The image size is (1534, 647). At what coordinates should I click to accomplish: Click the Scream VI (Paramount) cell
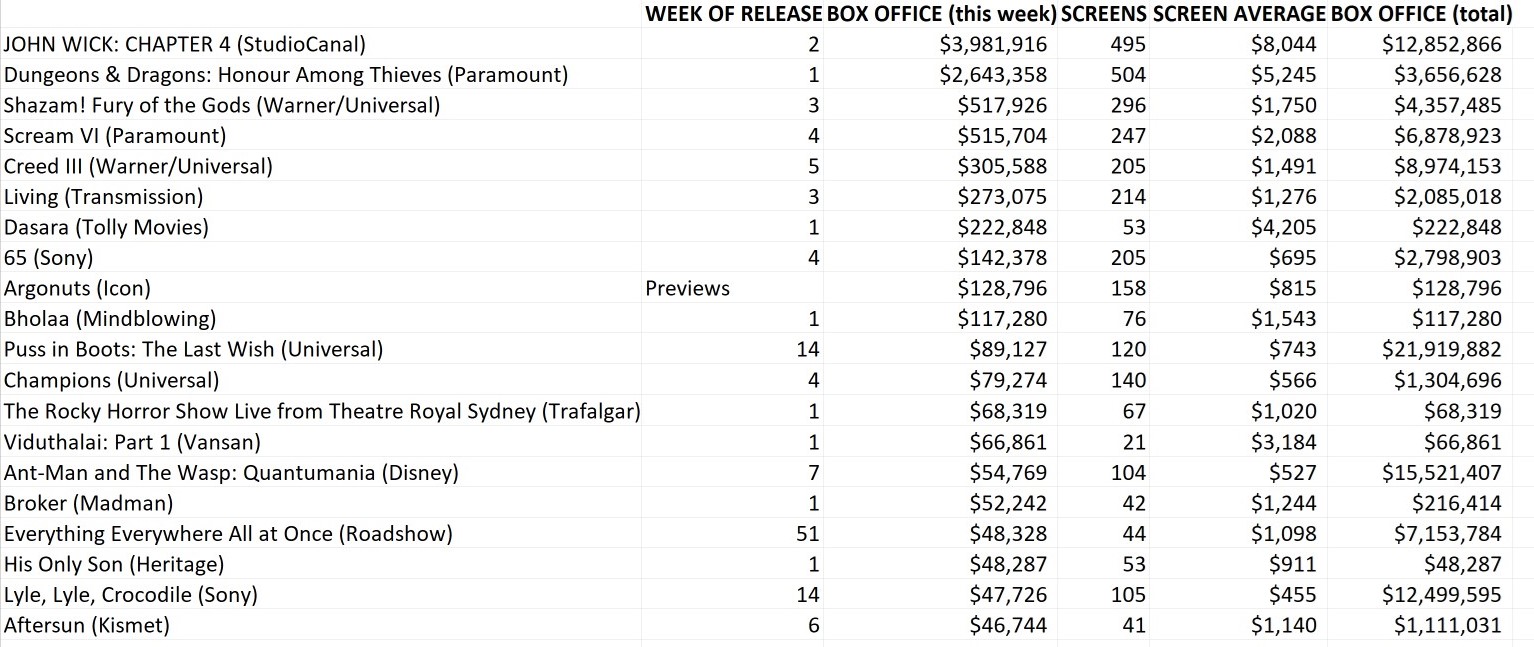pyautogui.click(x=115, y=136)
